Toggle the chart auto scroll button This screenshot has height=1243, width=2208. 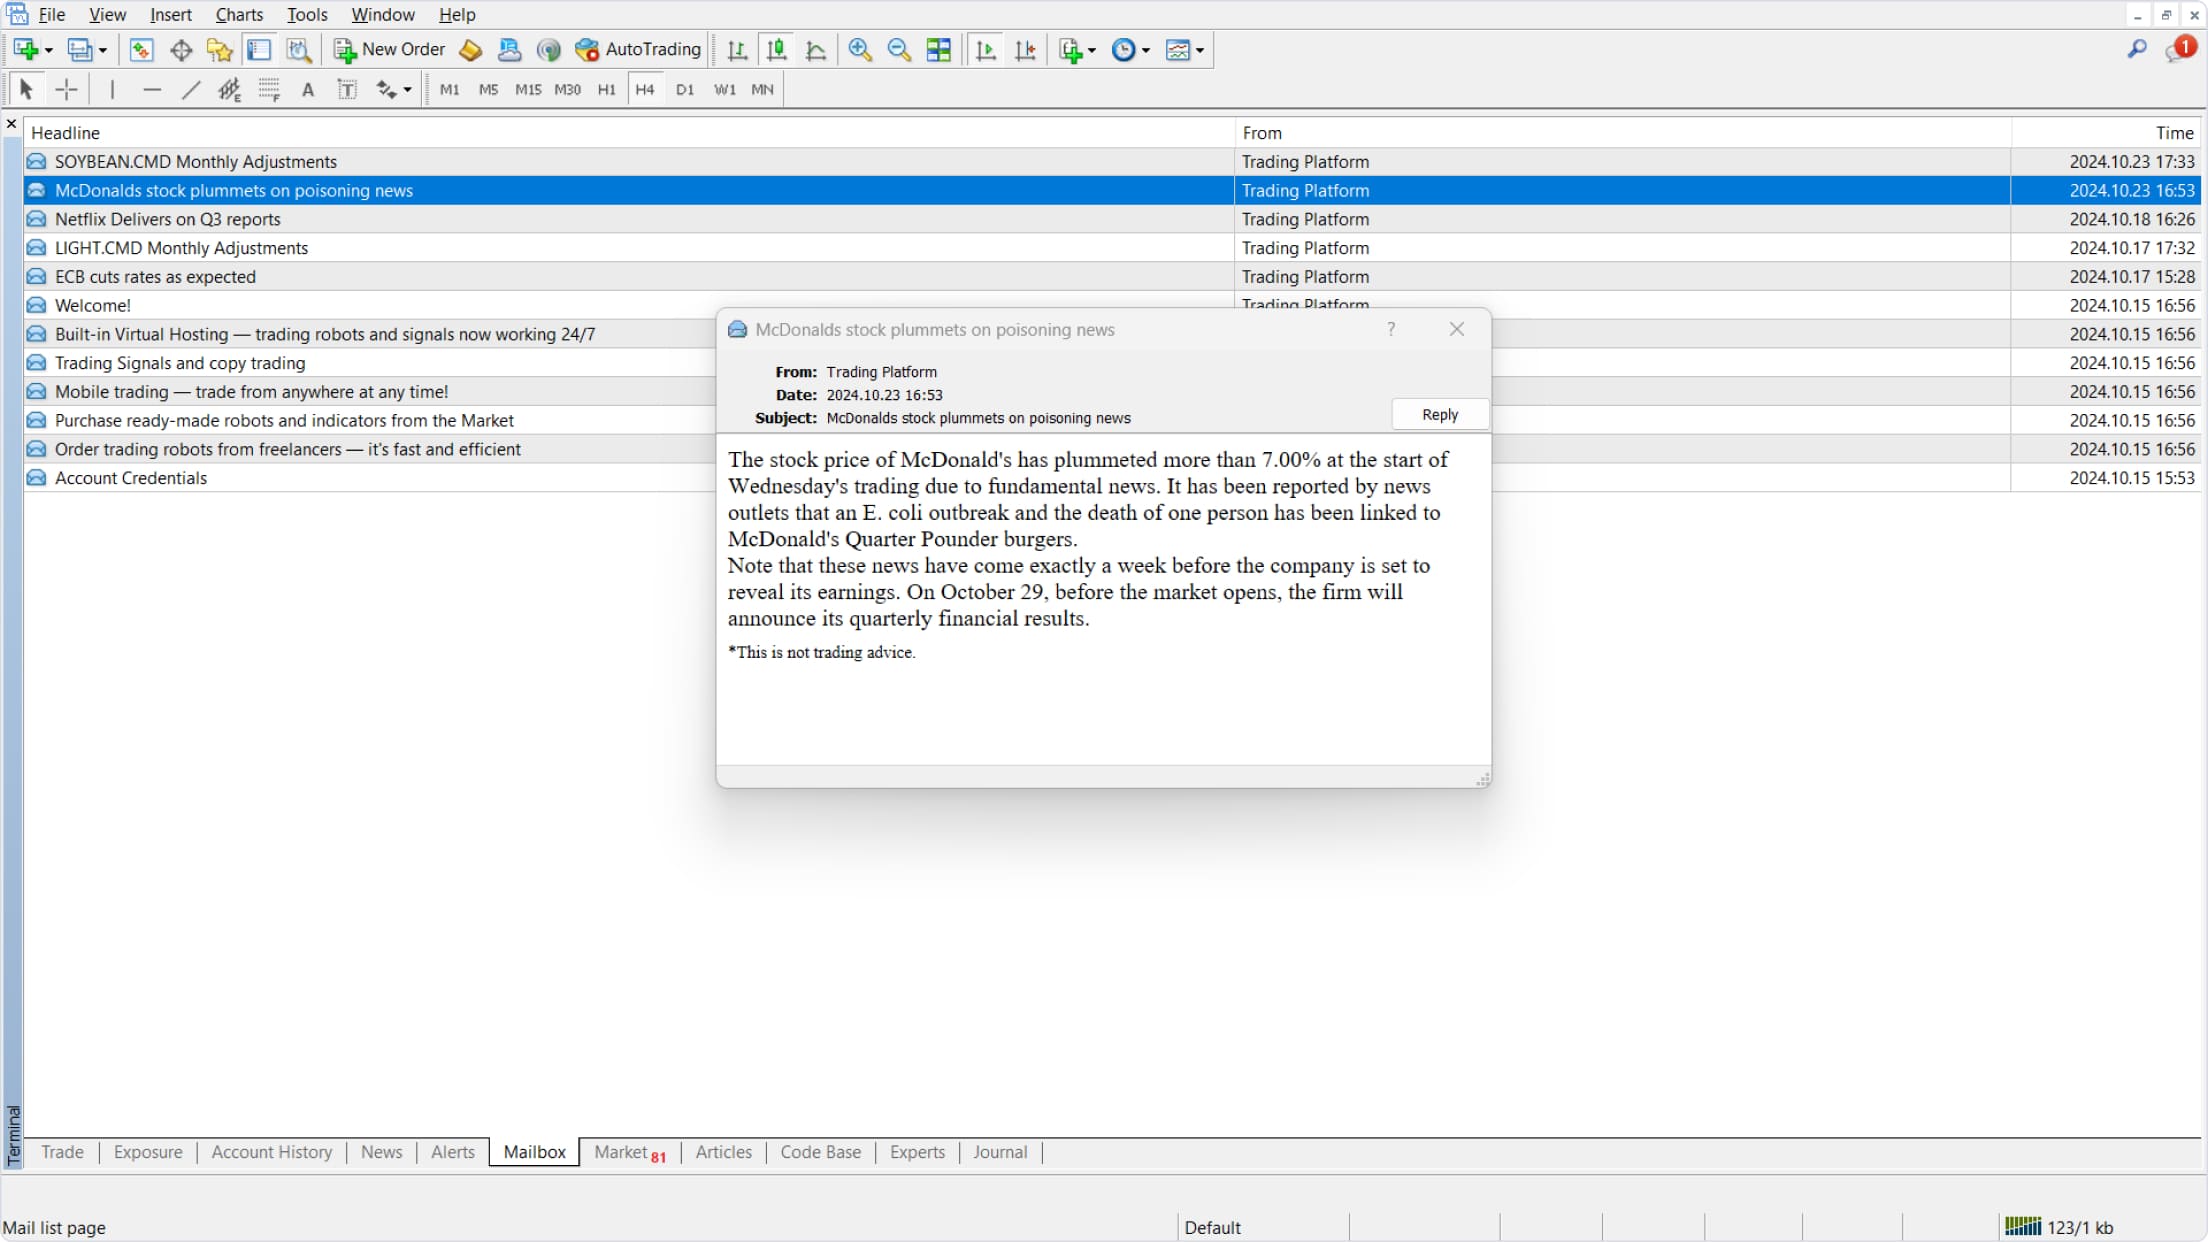pos(985,50)
